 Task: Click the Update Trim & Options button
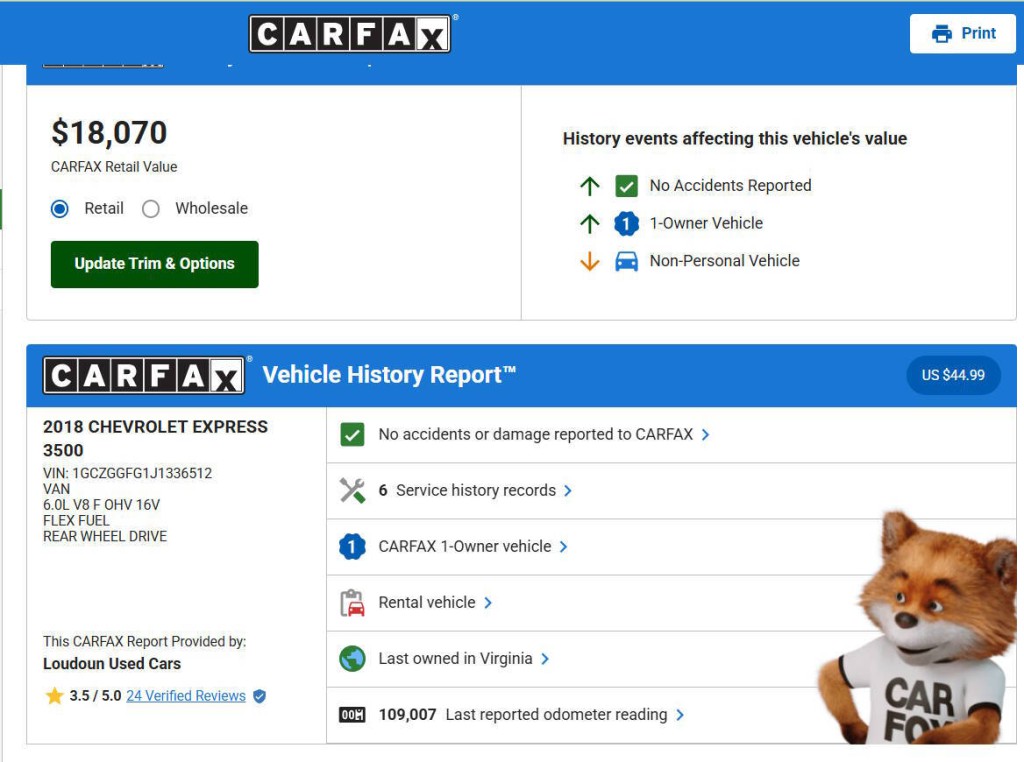coord(154,265)
